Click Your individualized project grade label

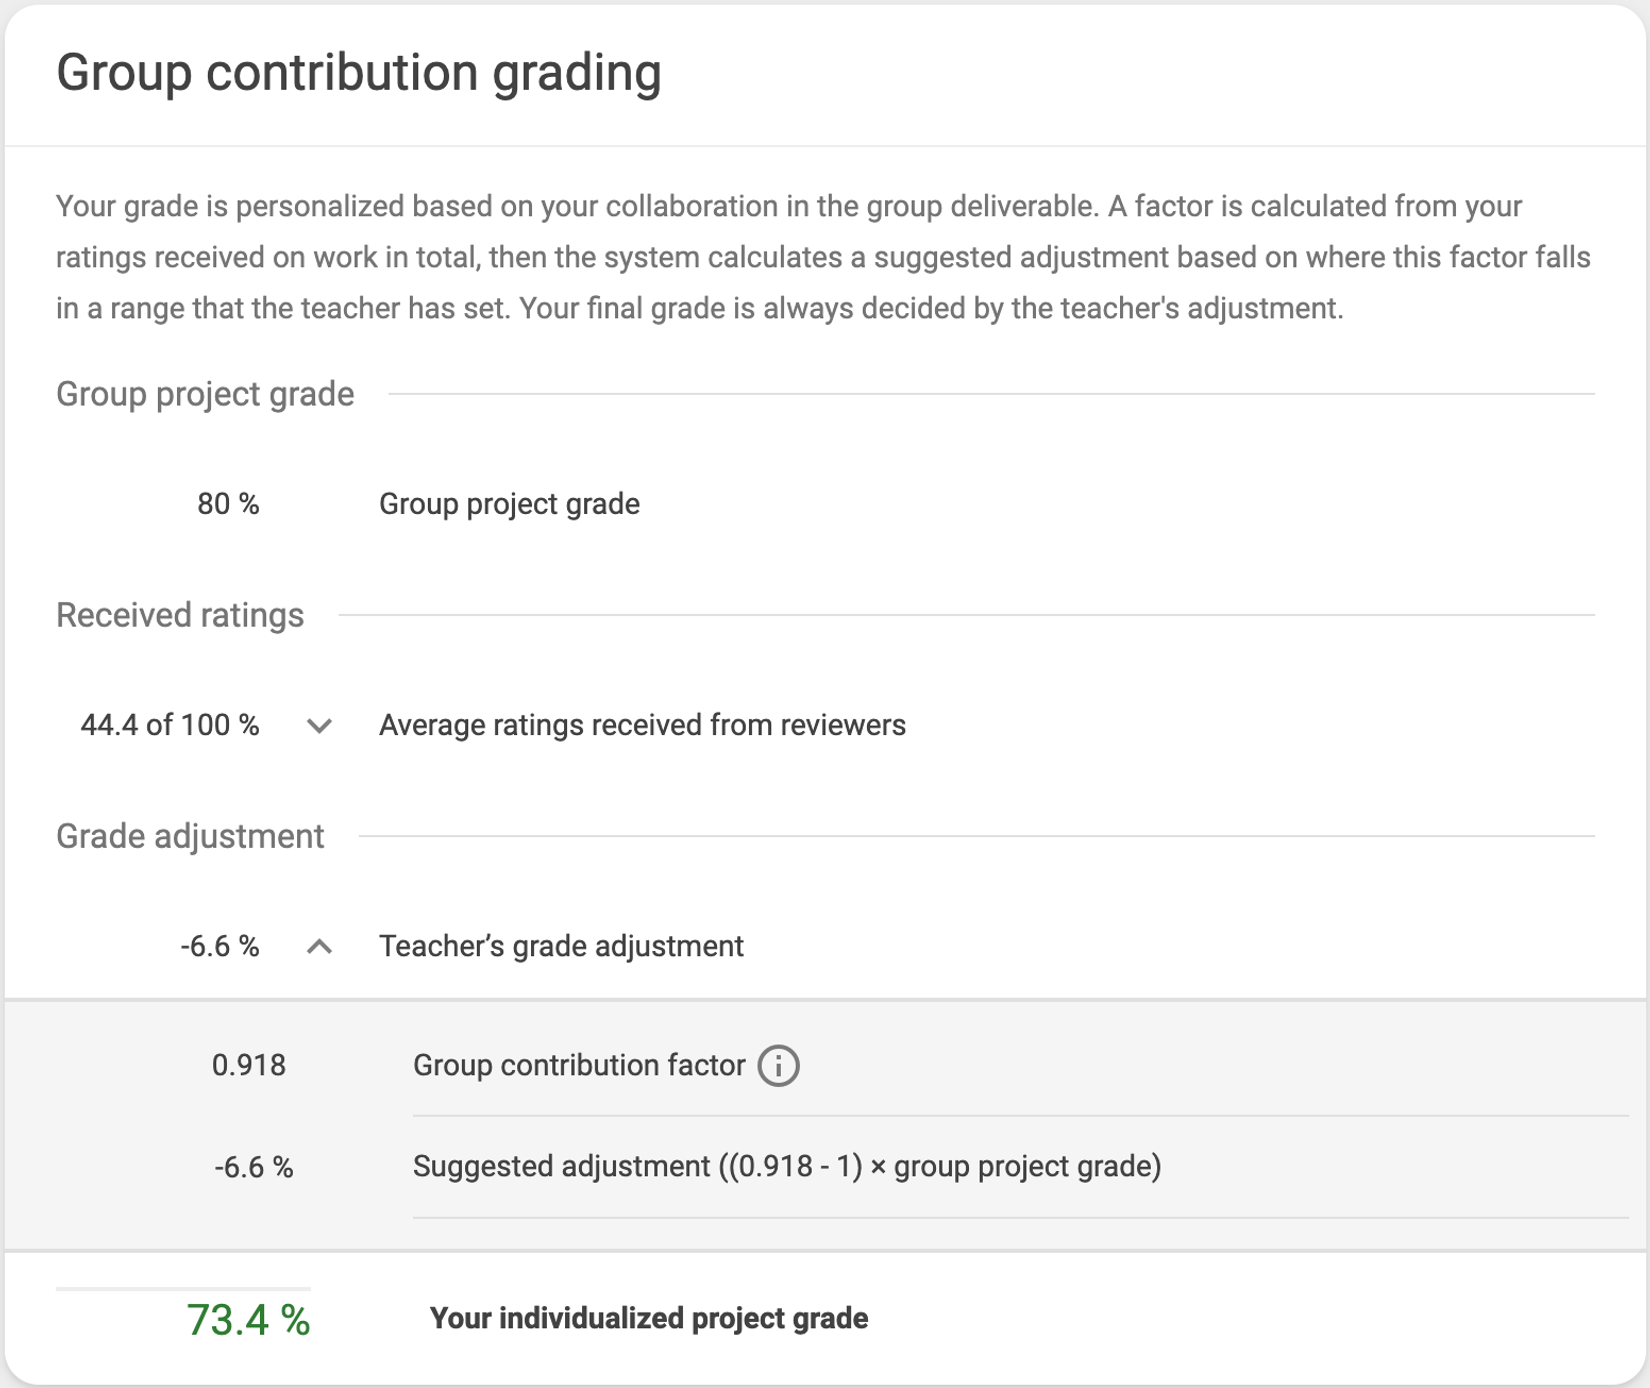(649, 1319)
